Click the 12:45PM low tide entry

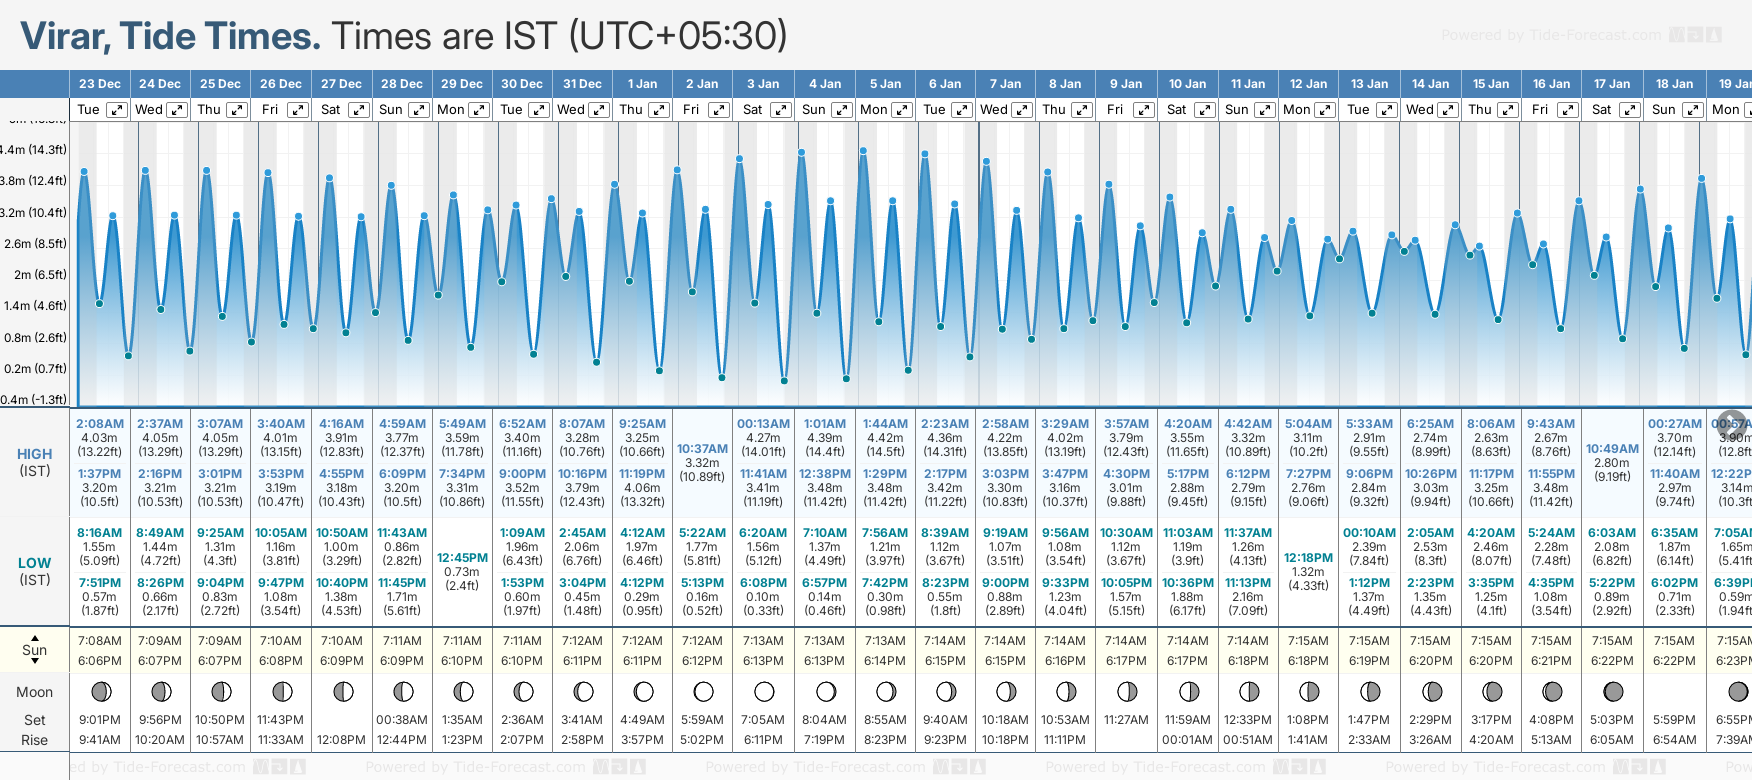[462, 558]
